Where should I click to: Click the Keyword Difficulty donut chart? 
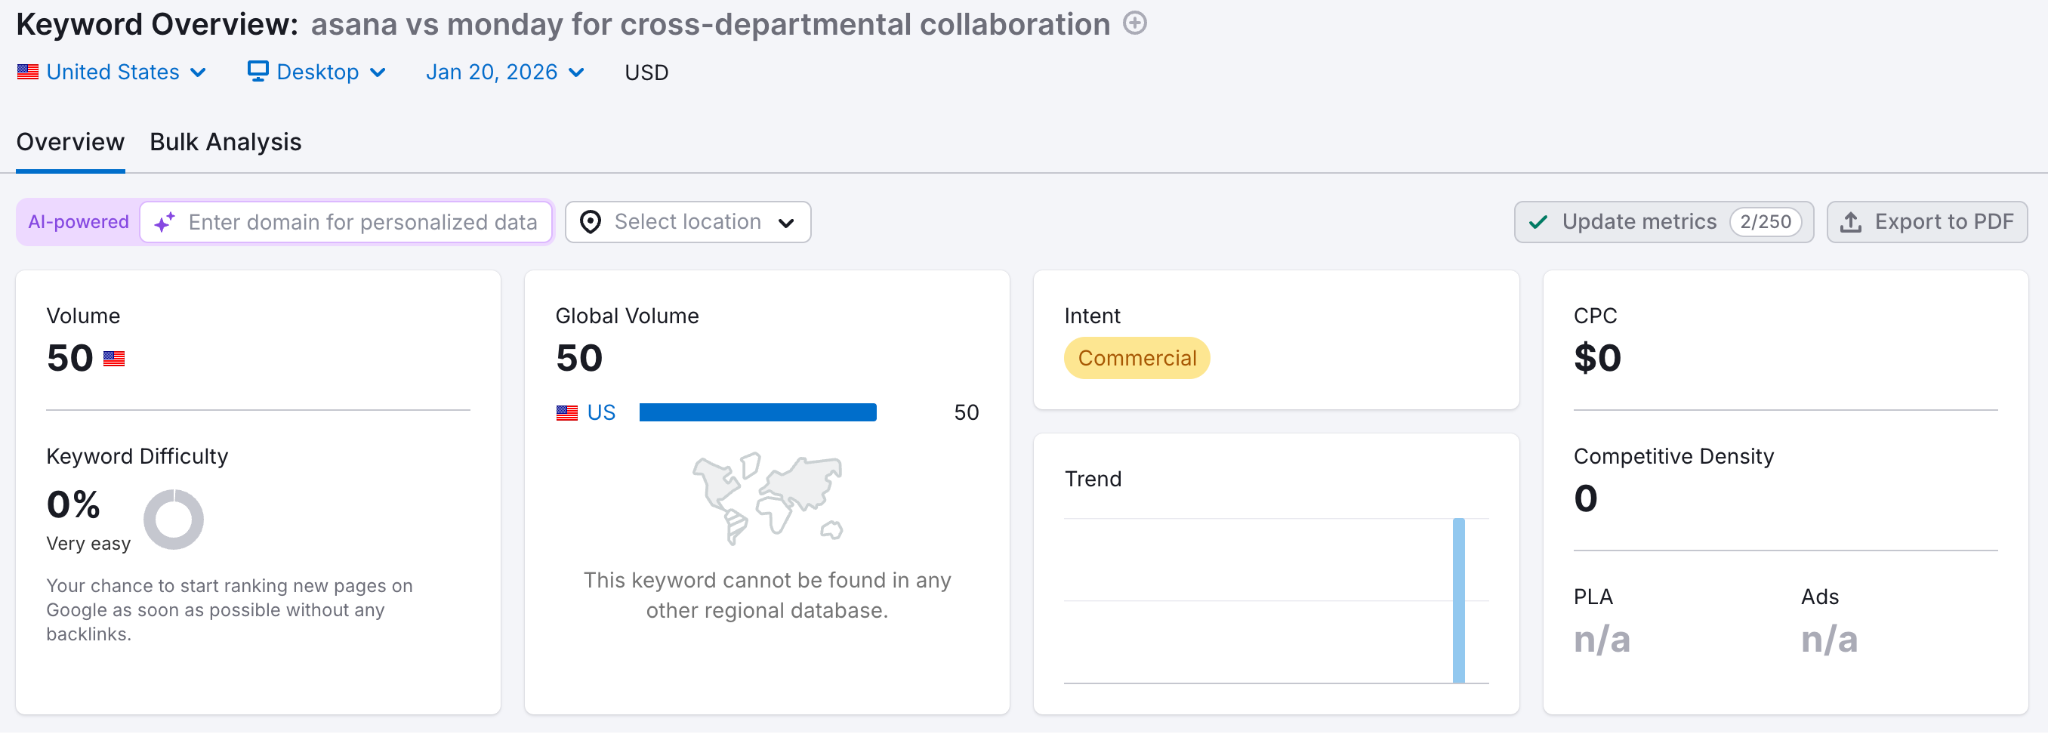point(173,519)
